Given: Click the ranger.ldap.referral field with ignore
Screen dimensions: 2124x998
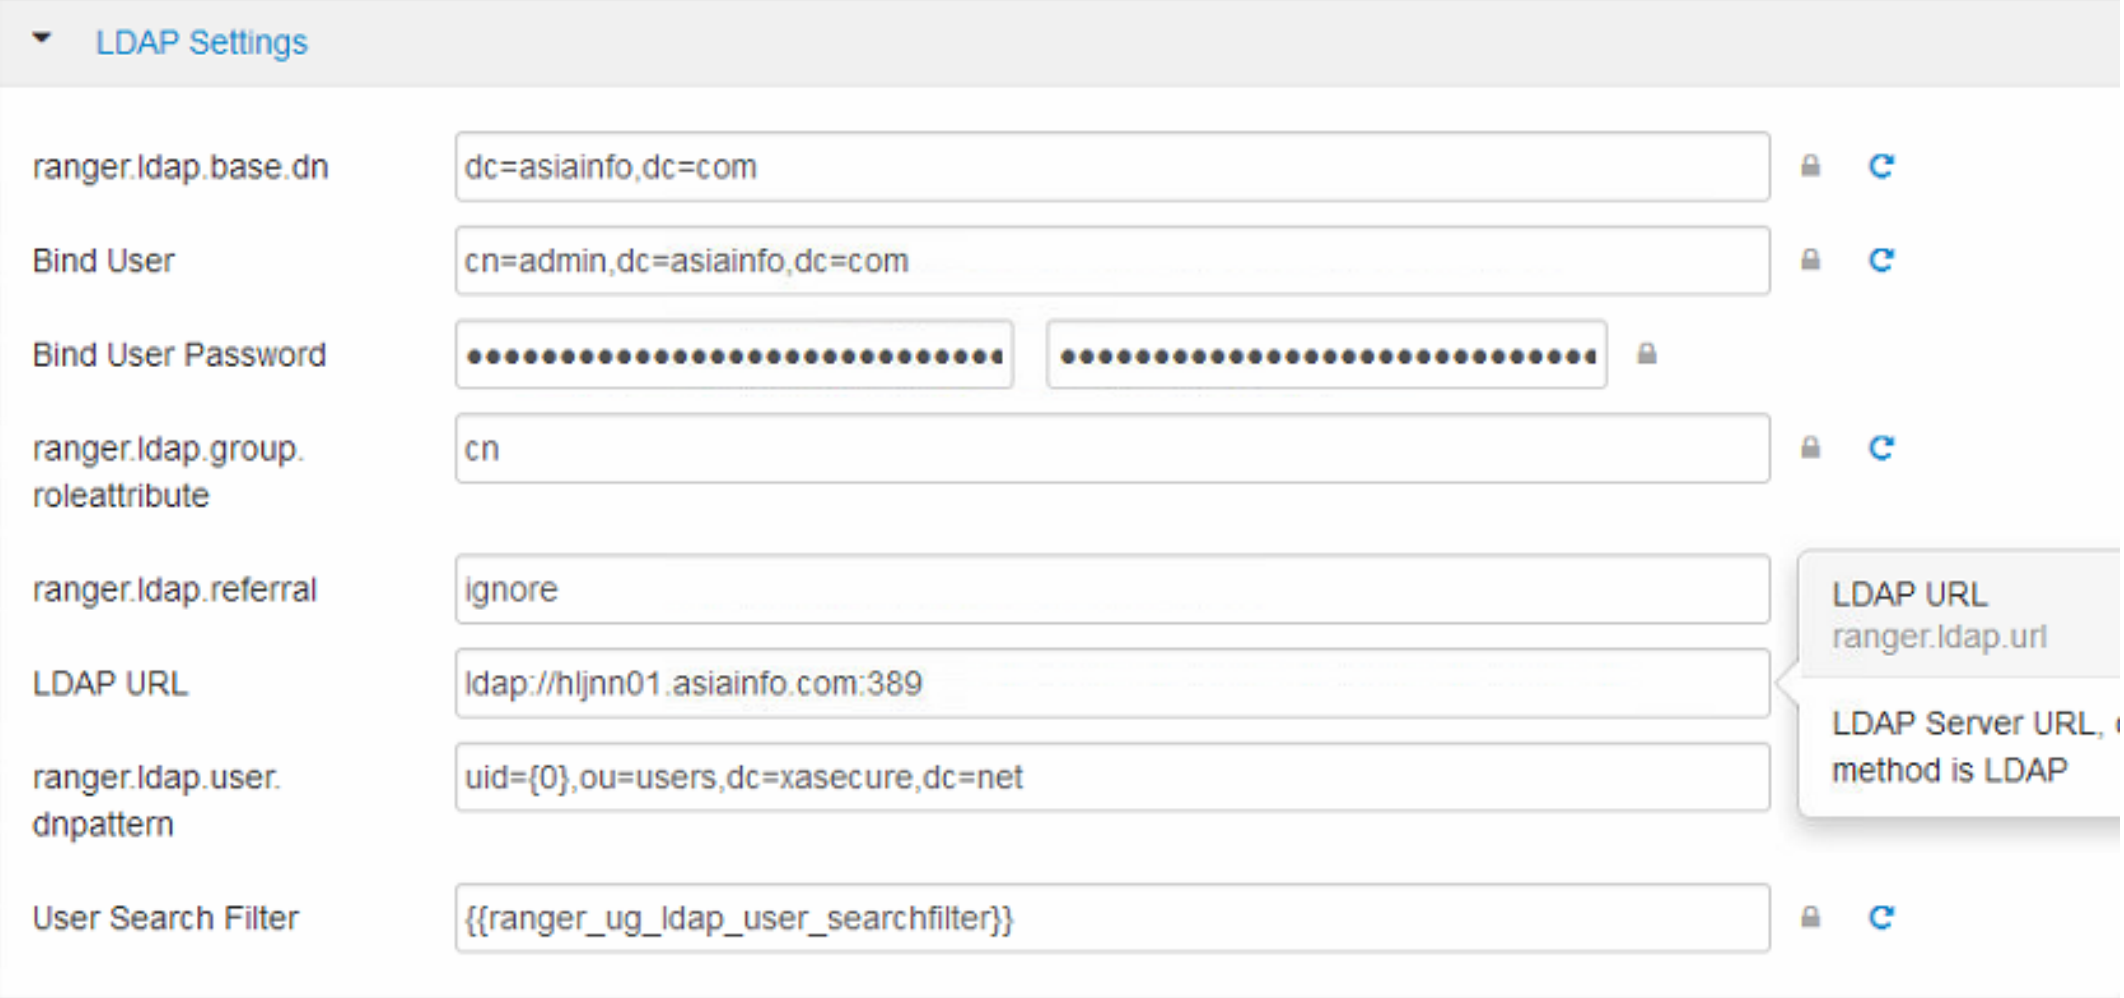Looking at the screenshot, I should tap(1112, 589).
